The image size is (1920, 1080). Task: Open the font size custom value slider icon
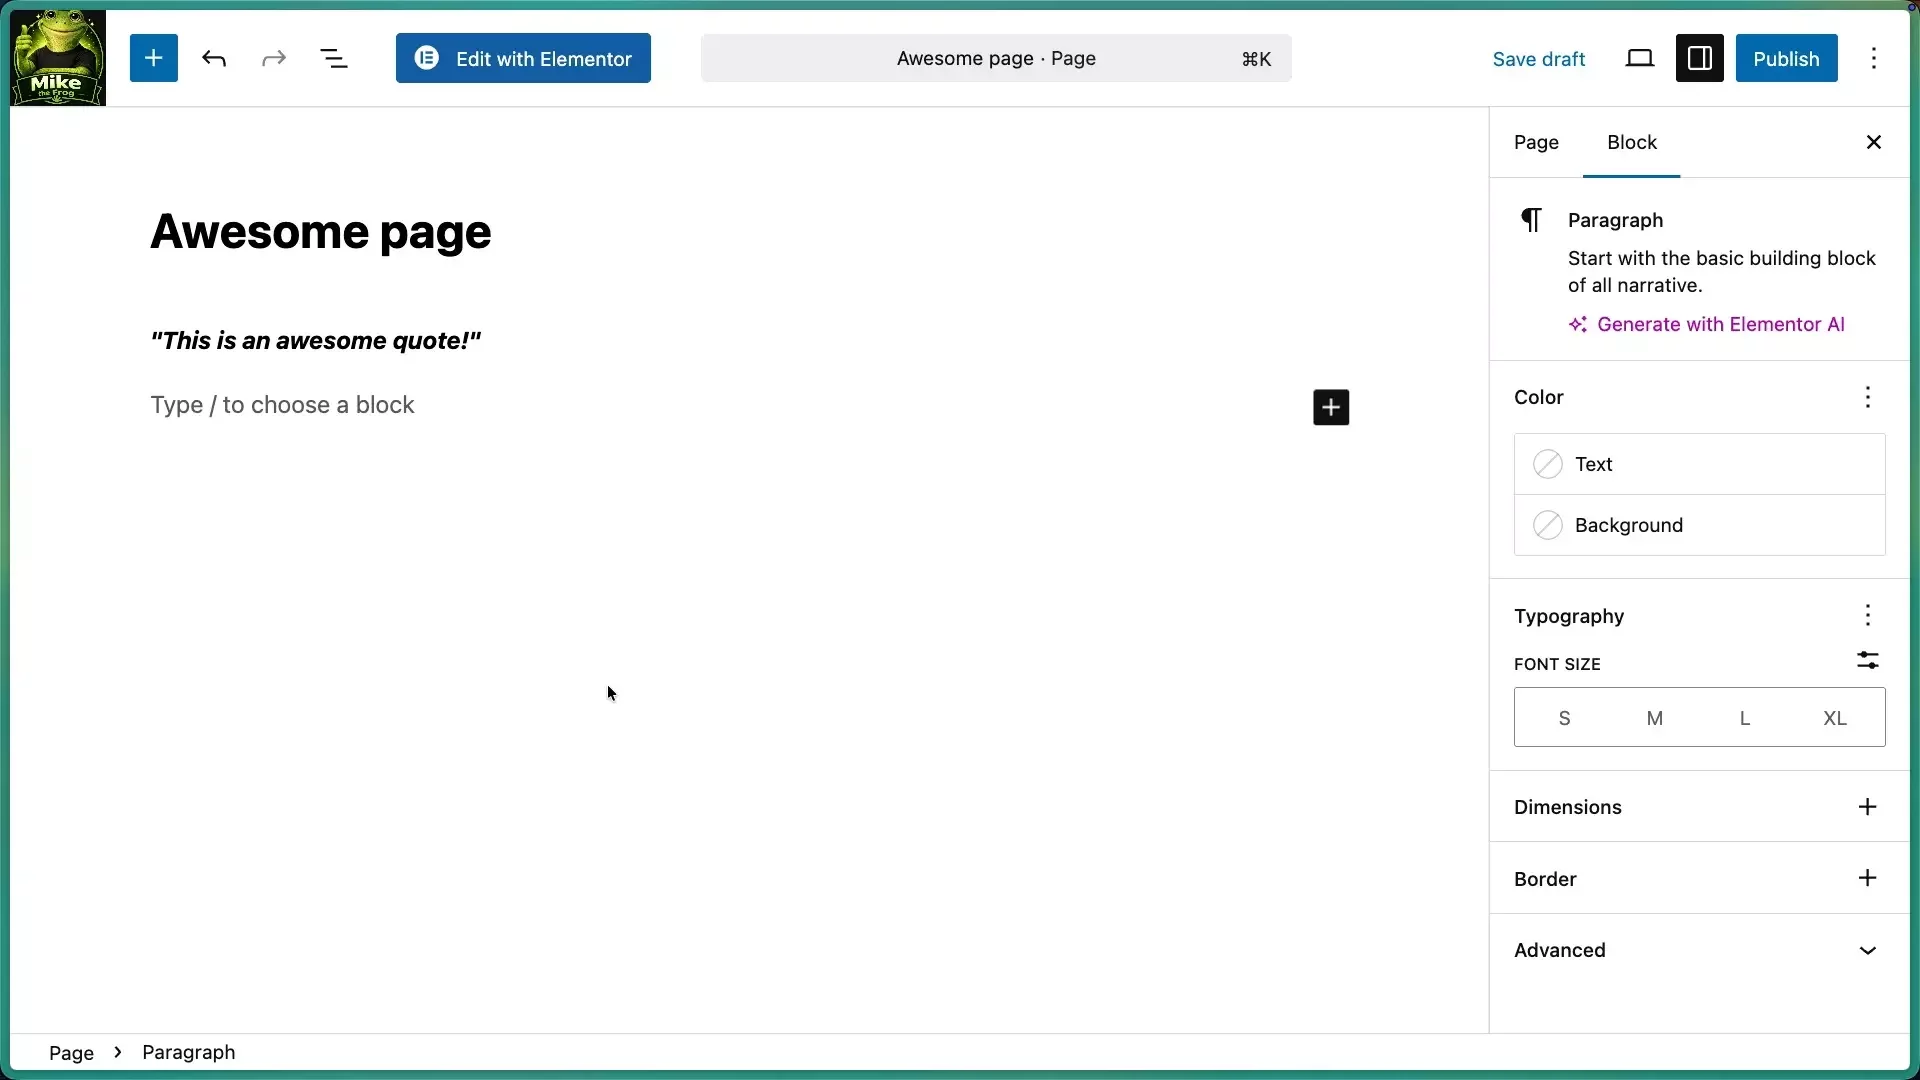1868,661
